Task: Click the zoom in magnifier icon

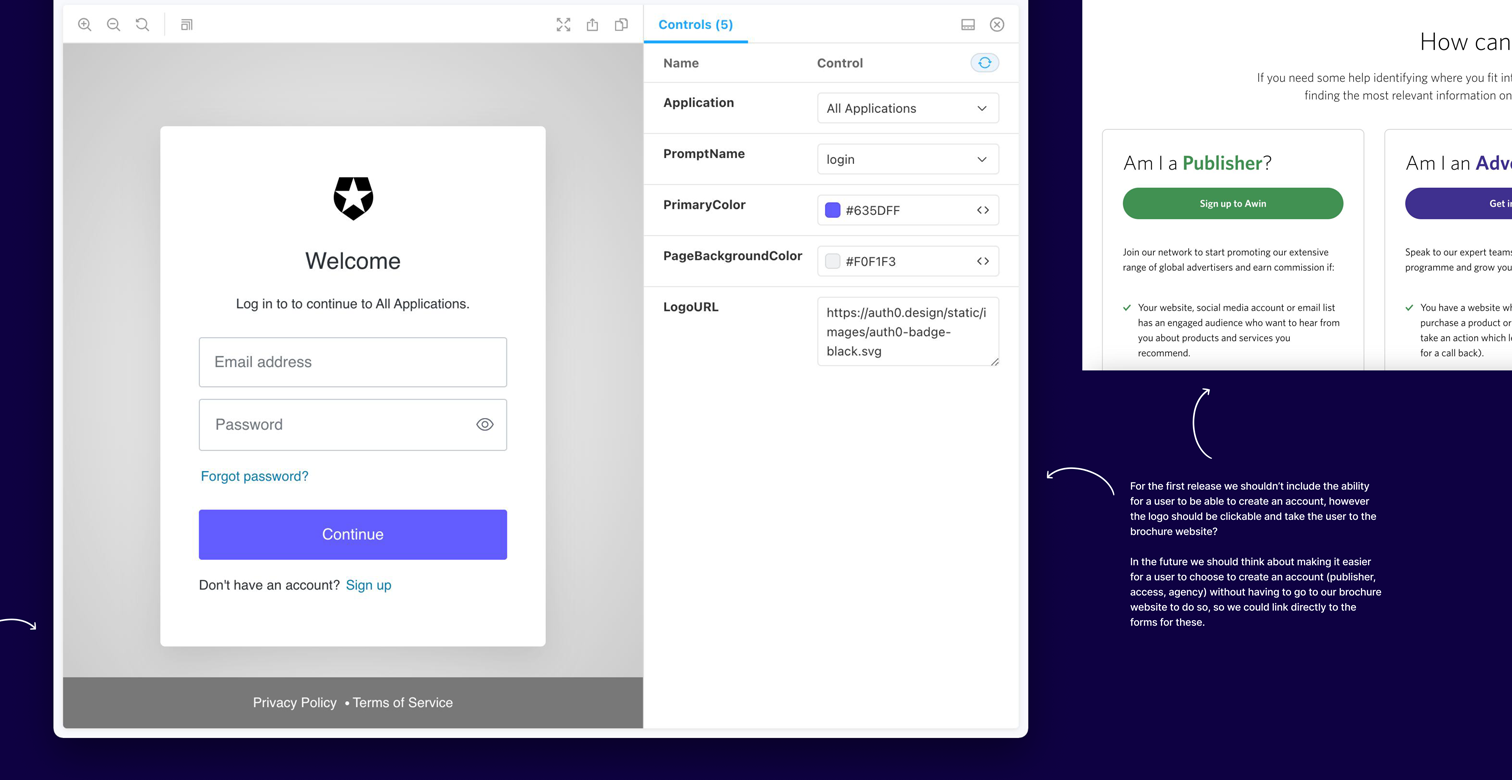Action: (x=85, y=25)
